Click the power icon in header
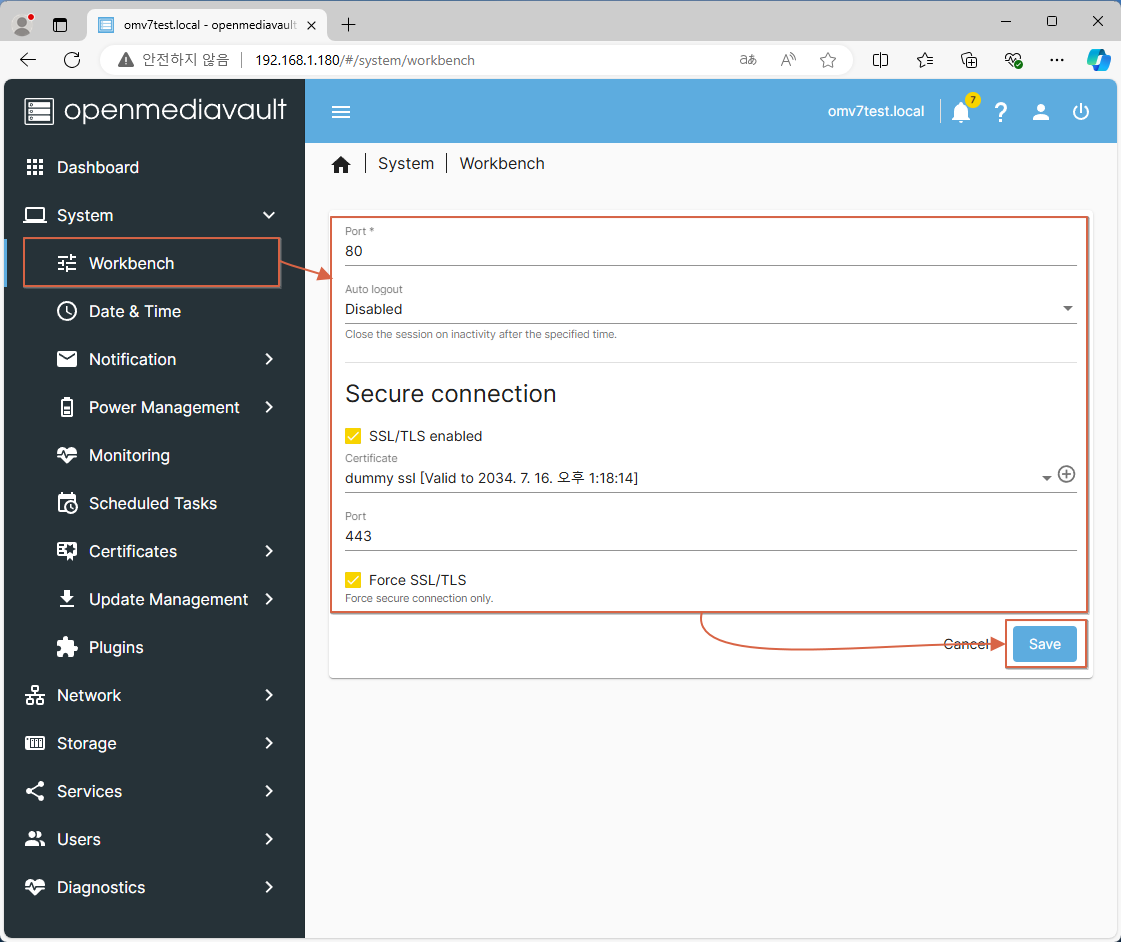 pyautogui.click(x=1081, y=111)
